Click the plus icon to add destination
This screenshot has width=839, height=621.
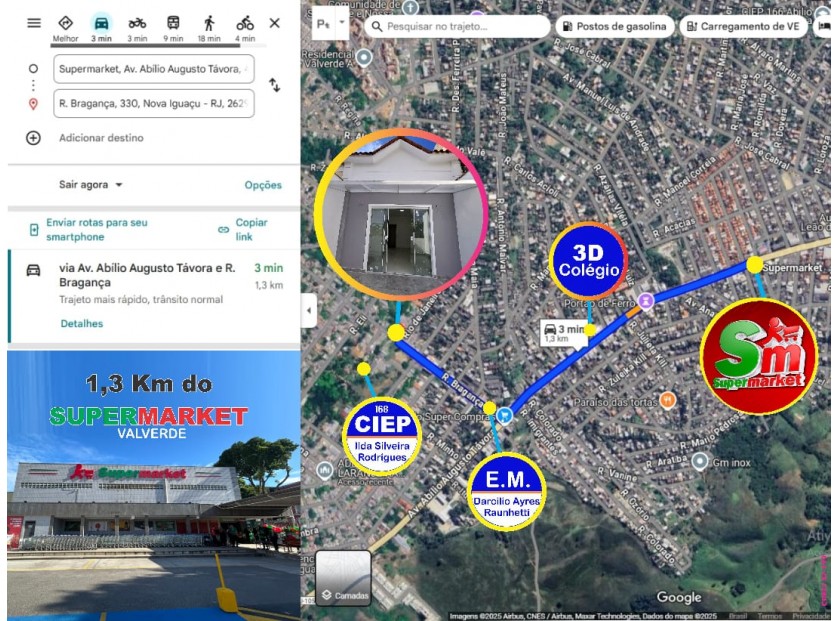click(x=33, y=138)
